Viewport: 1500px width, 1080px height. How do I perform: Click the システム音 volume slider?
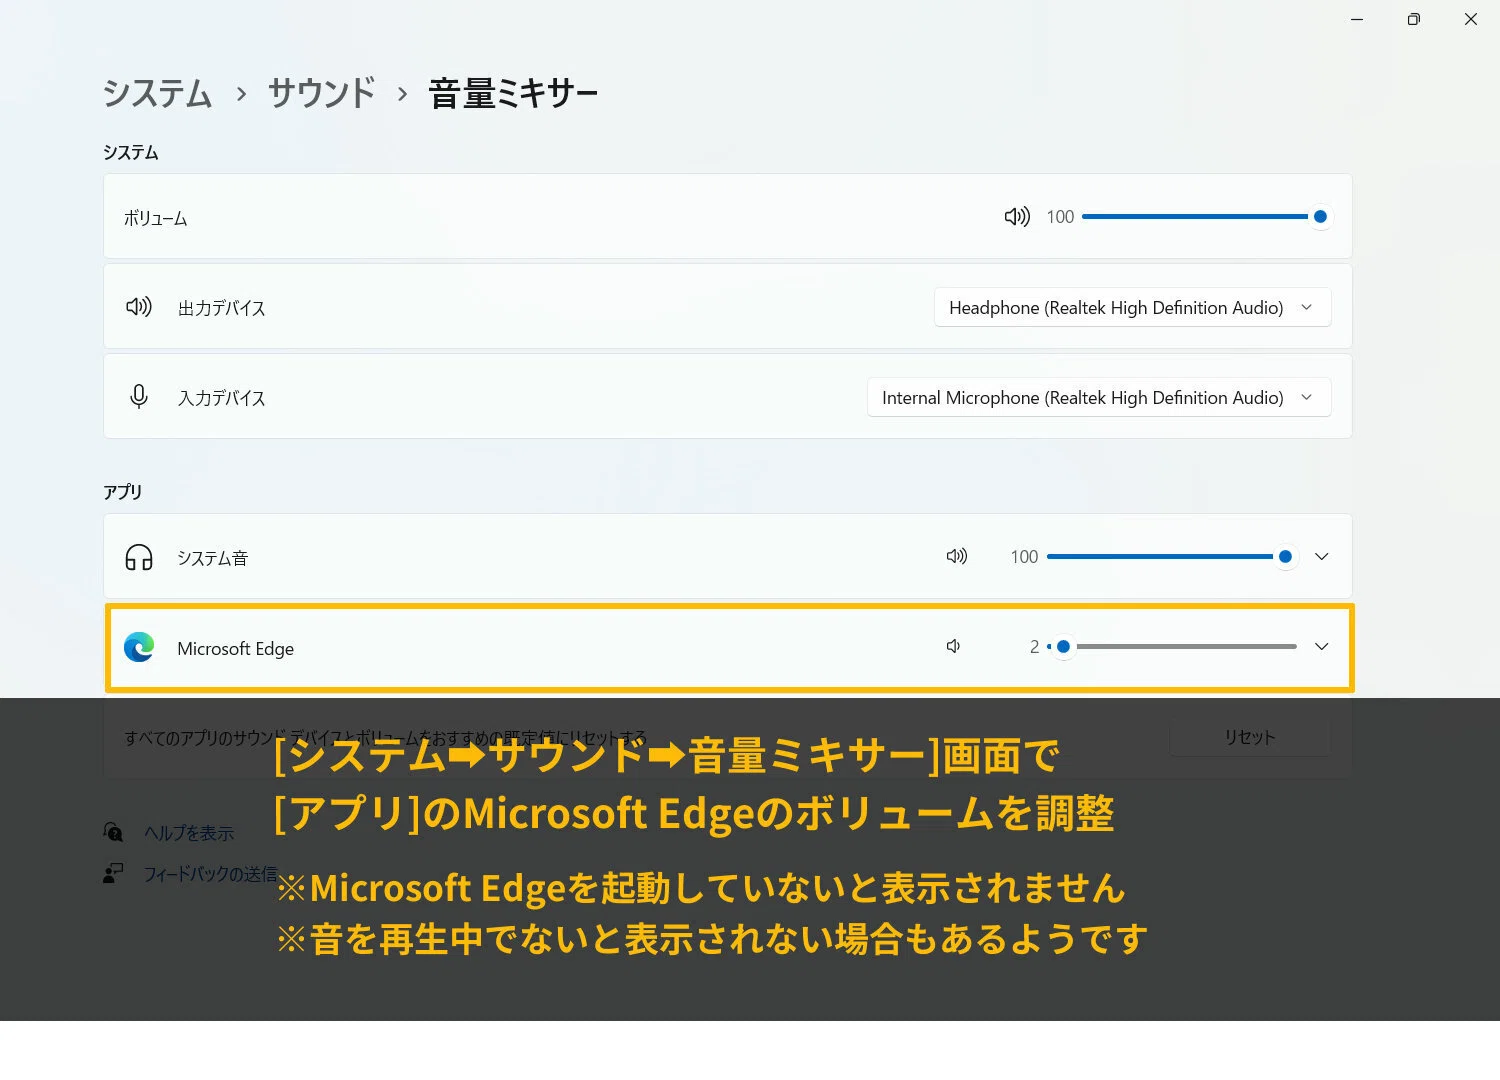1172,556
